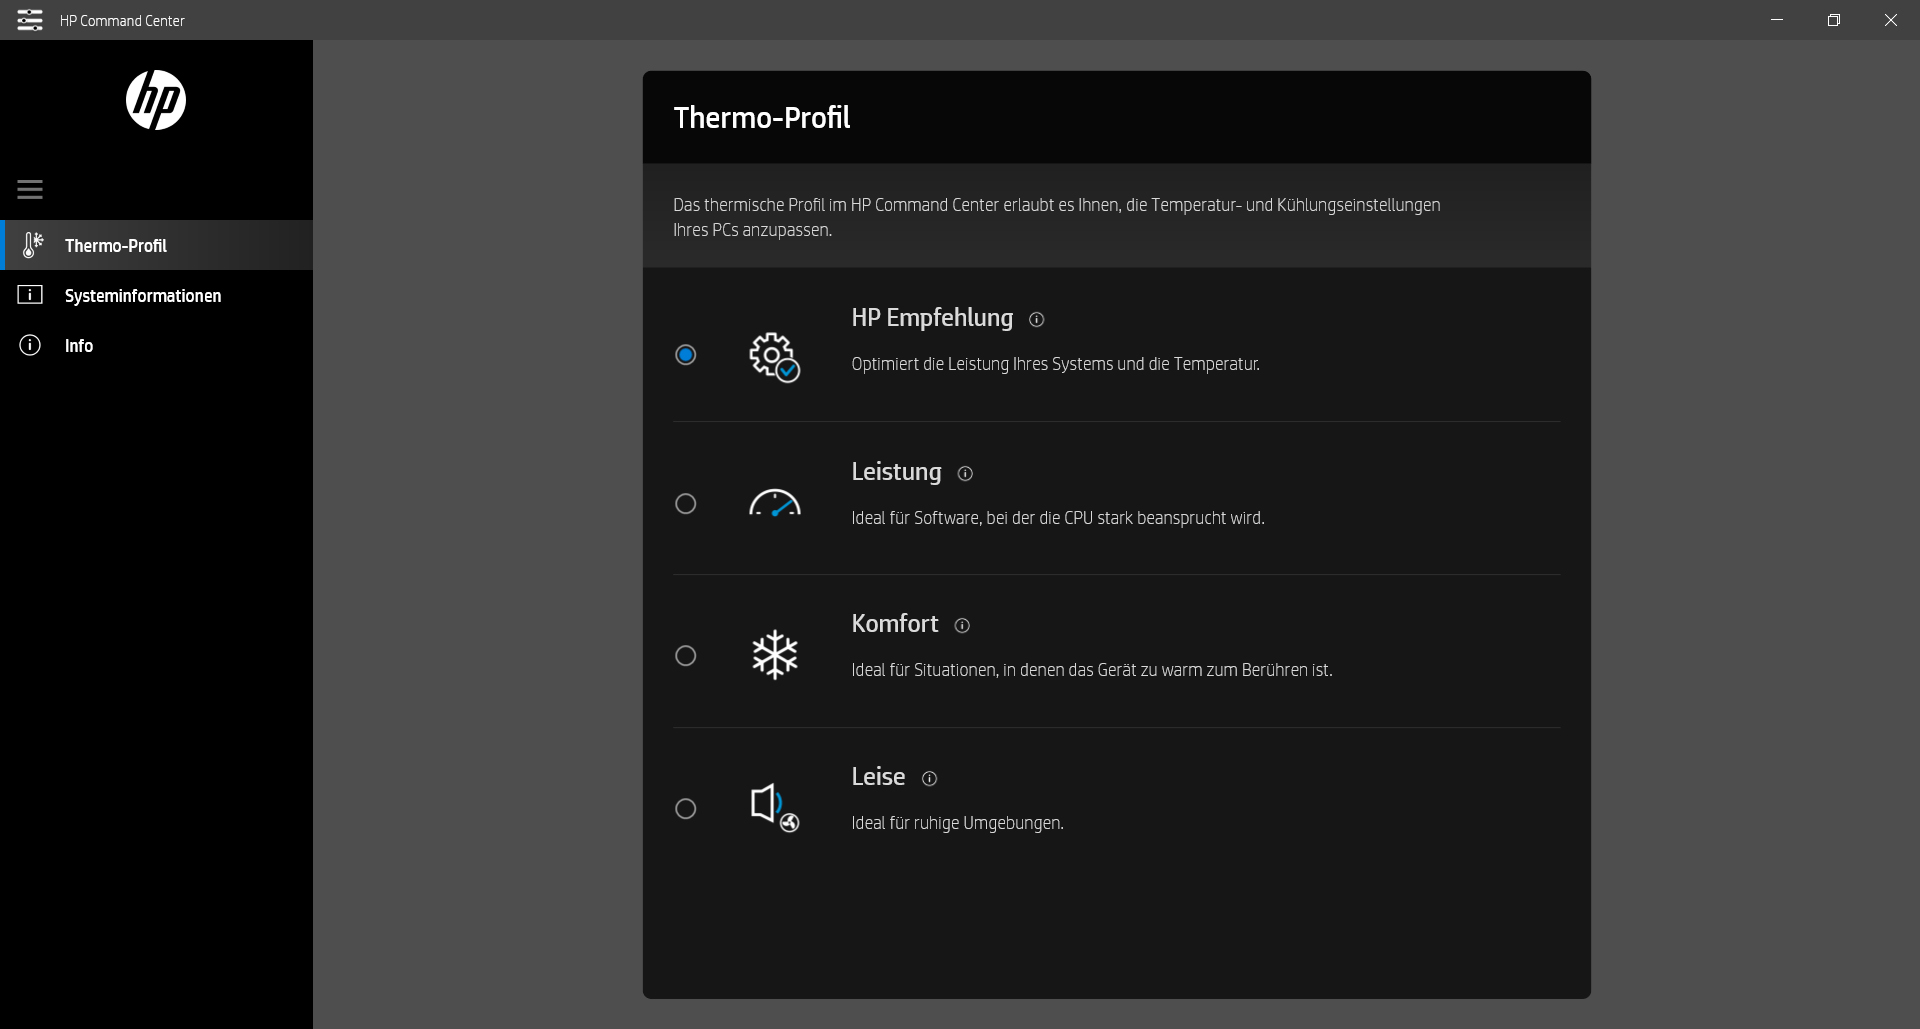Show info tooltip next to Komfort
Screen dimensions: 1920x1029
(x=962, y=626)
